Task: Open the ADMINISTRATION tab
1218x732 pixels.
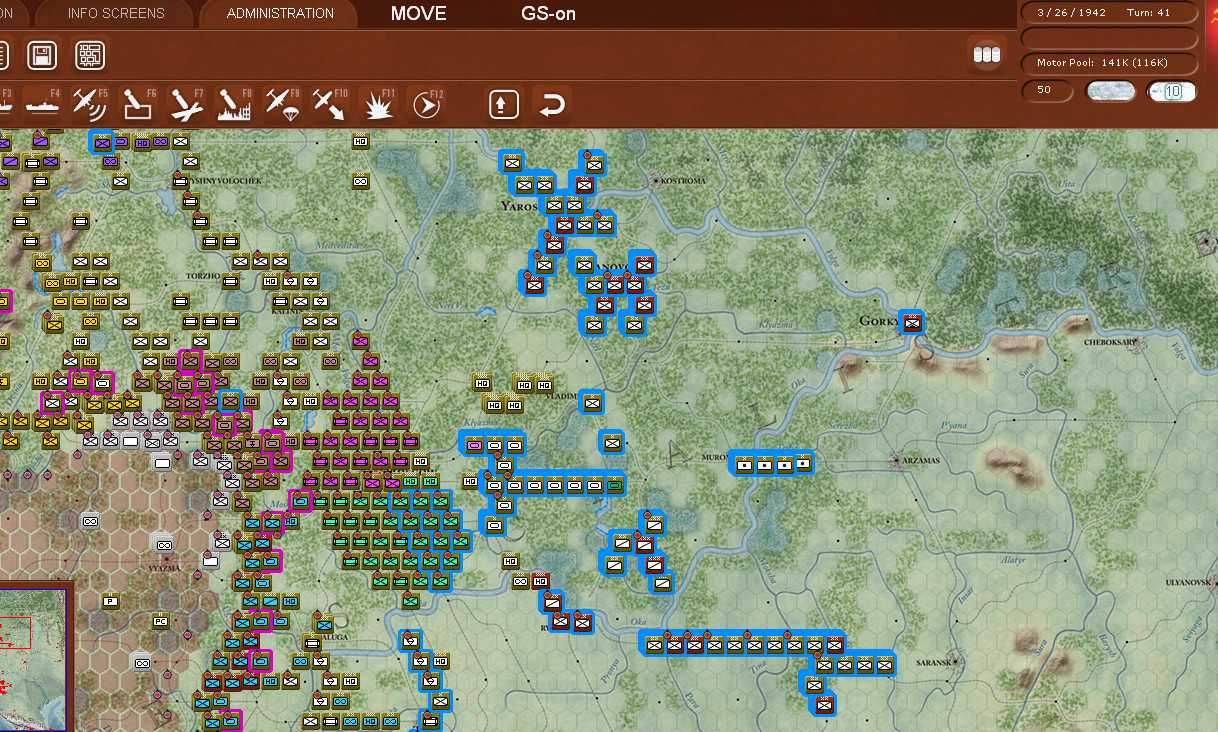Action: click(280, 14)
